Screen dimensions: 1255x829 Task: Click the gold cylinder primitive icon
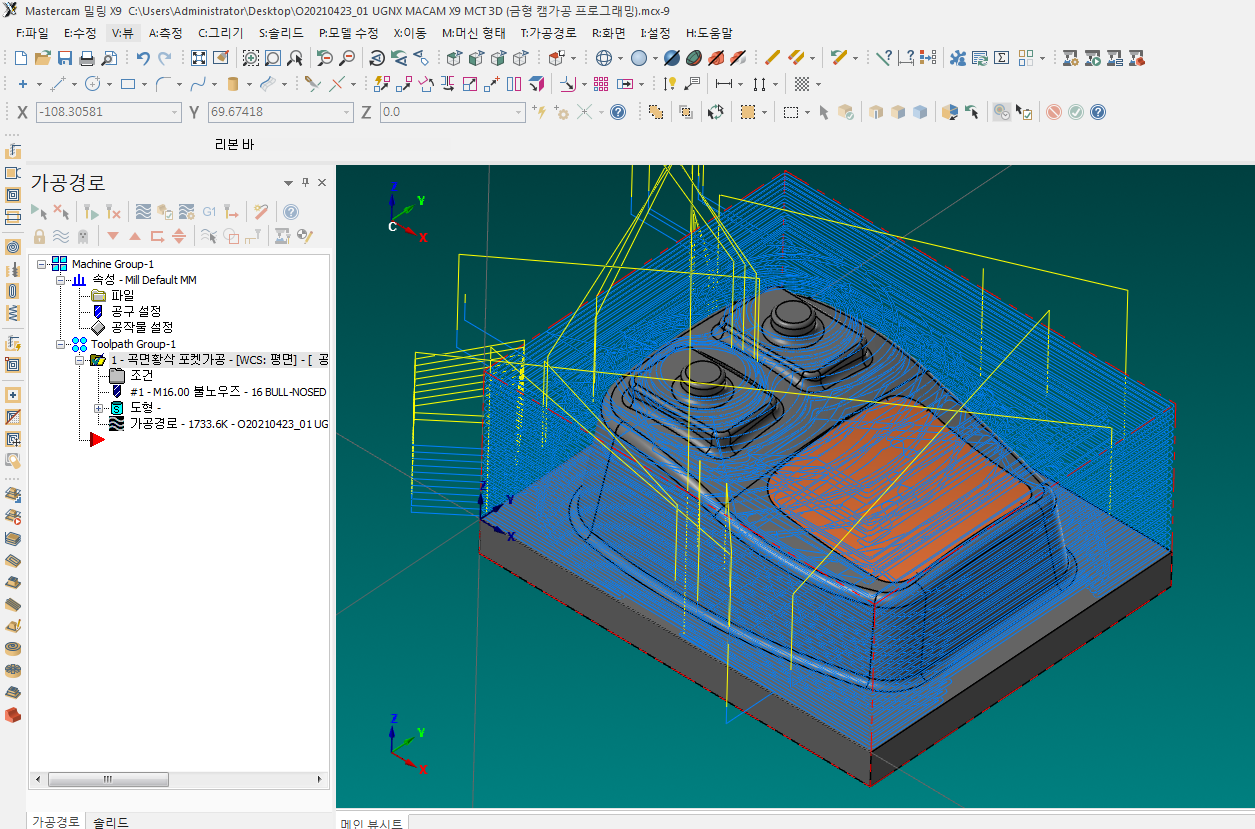(233, 84)
